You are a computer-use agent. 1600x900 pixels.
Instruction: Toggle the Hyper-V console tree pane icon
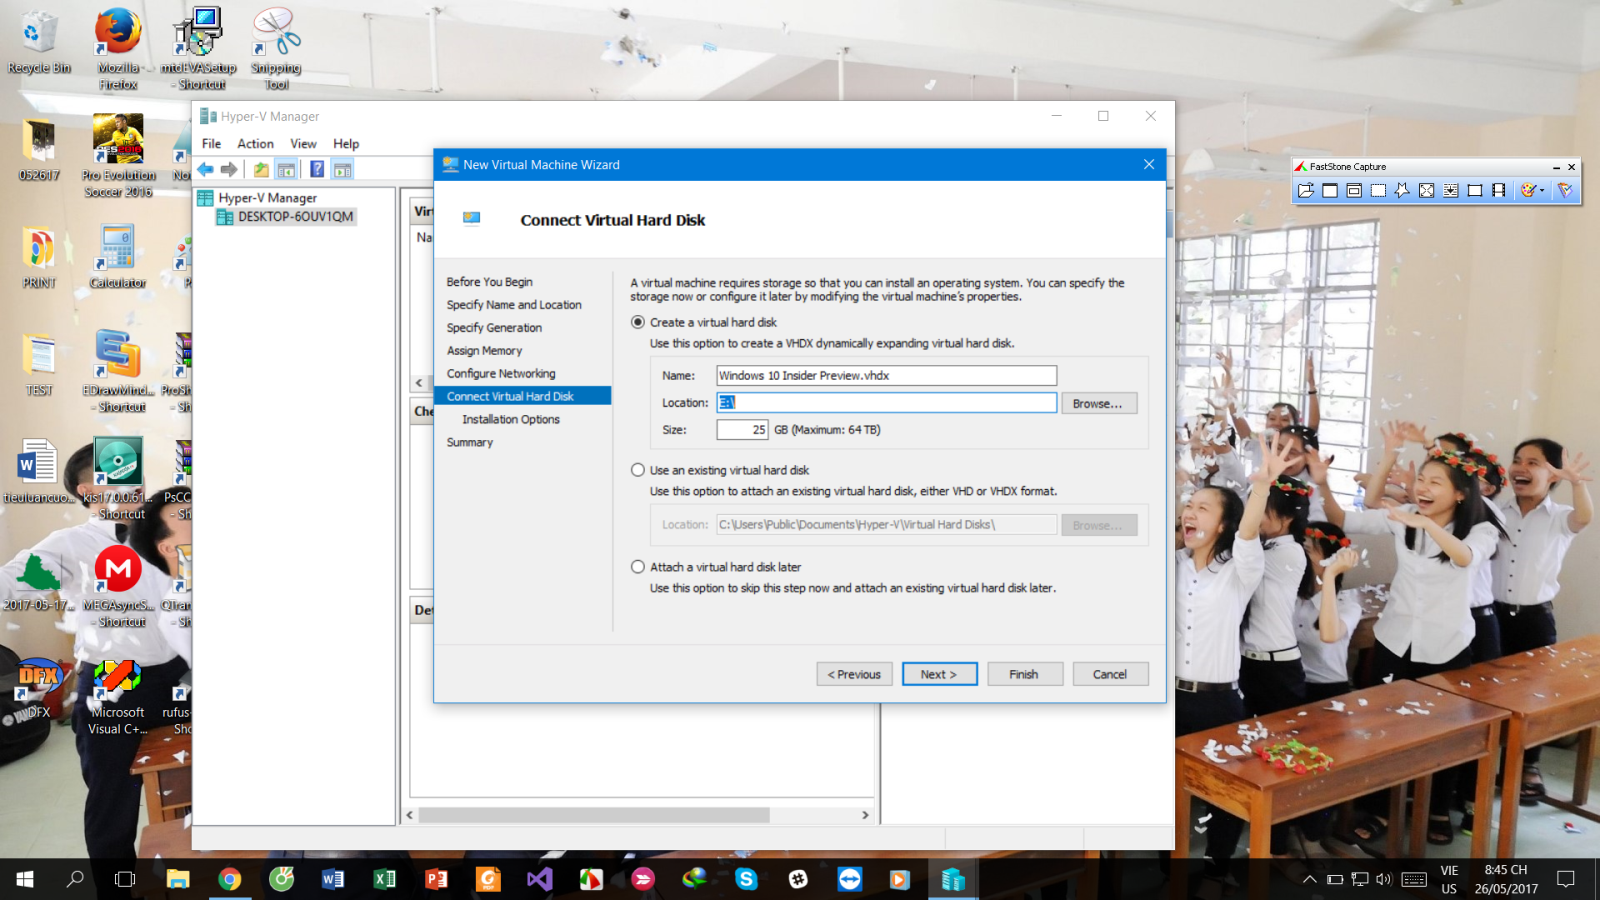point(286,167)
